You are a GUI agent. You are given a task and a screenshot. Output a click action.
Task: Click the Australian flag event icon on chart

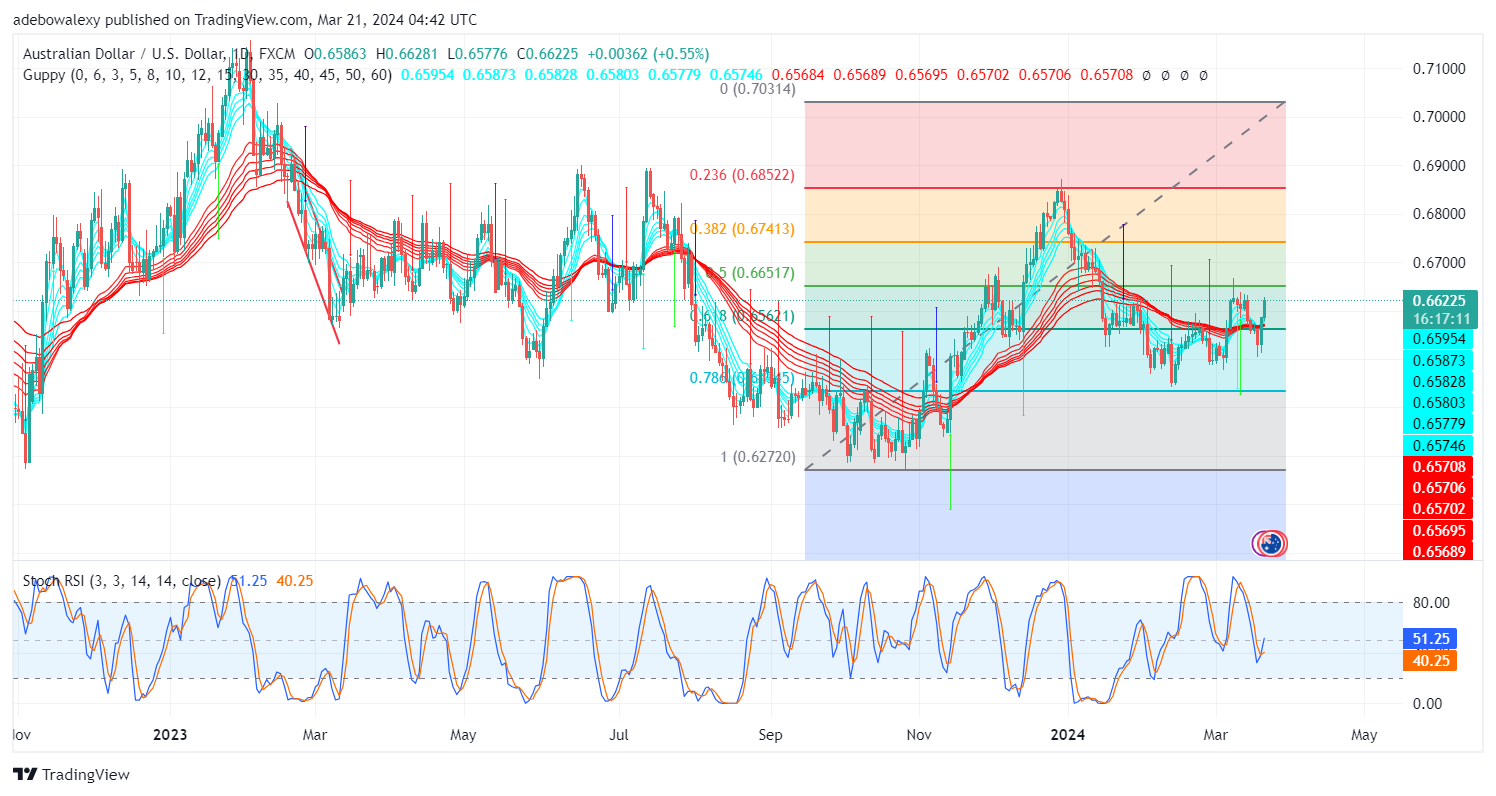(x=1270, y=544)
